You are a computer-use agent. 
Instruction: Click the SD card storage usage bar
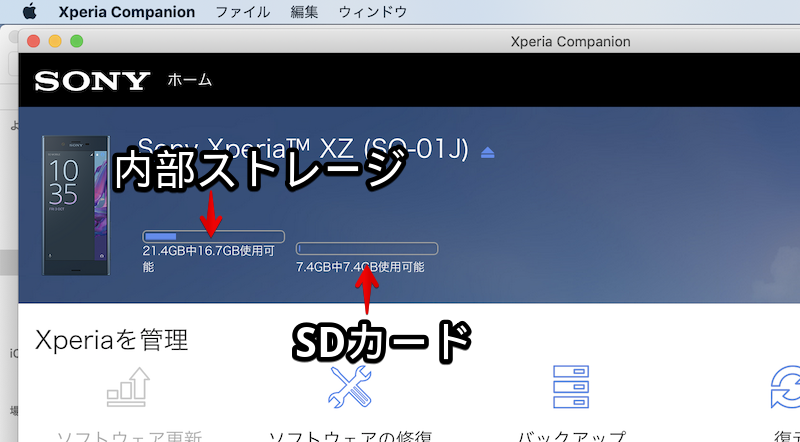pyautogui.click(x=367, y=248)
